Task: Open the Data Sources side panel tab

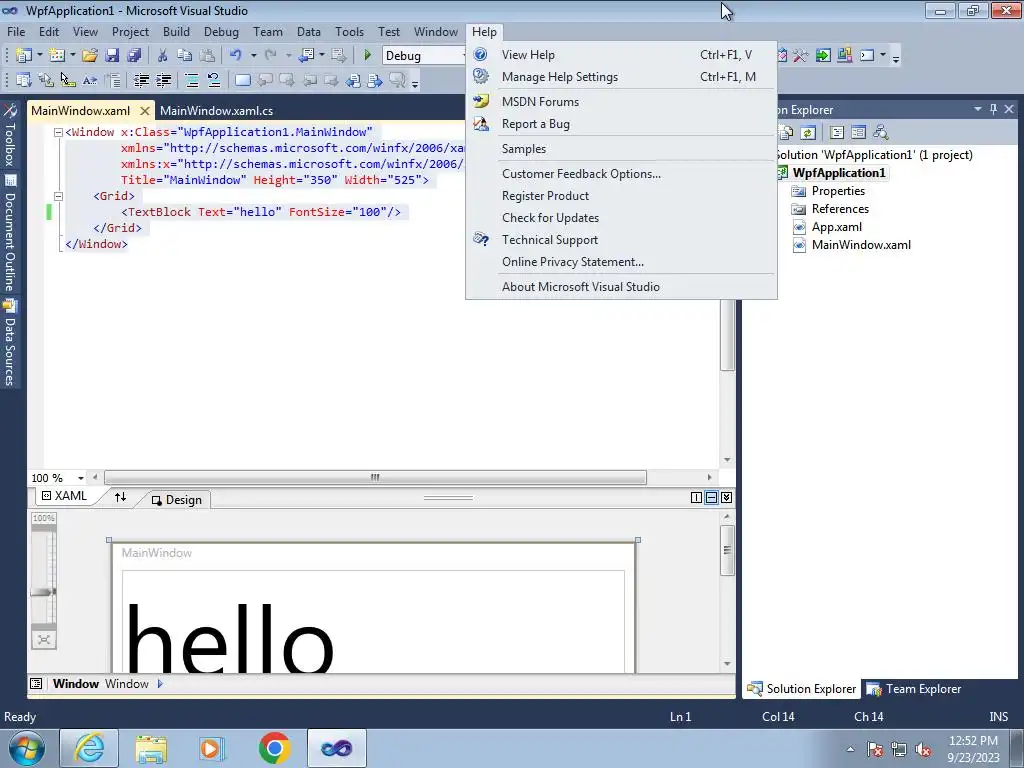Action: coord(10,343)
